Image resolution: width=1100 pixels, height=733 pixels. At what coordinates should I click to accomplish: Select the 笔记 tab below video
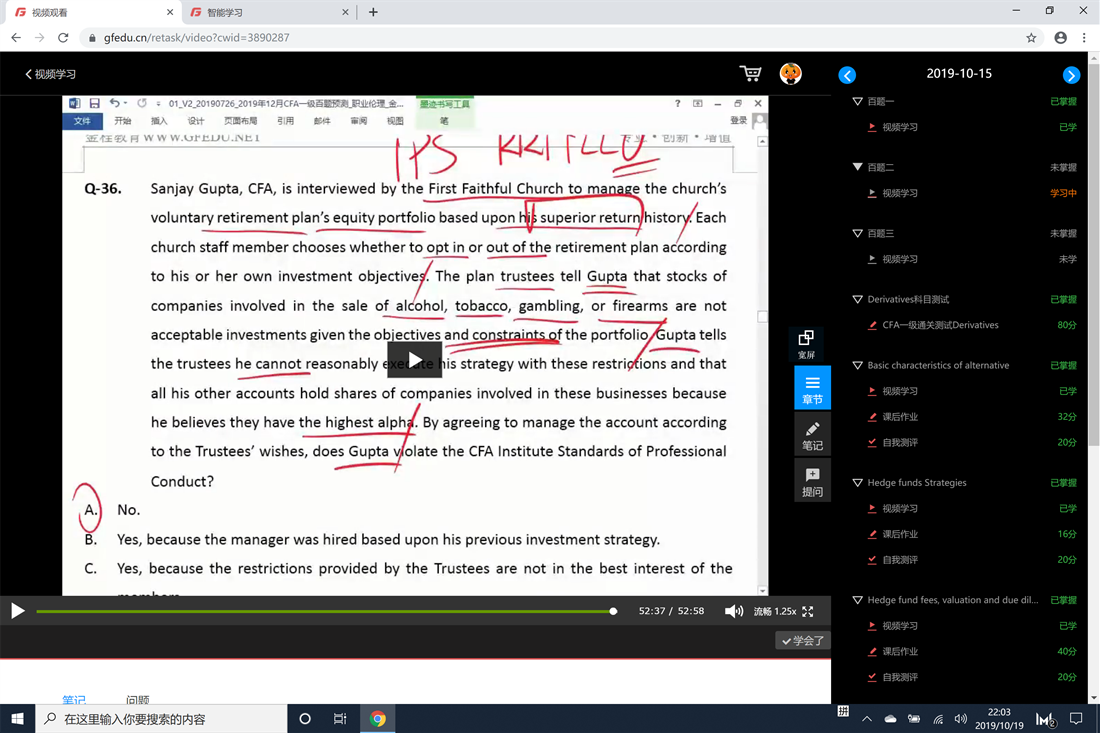coord(74,699)
